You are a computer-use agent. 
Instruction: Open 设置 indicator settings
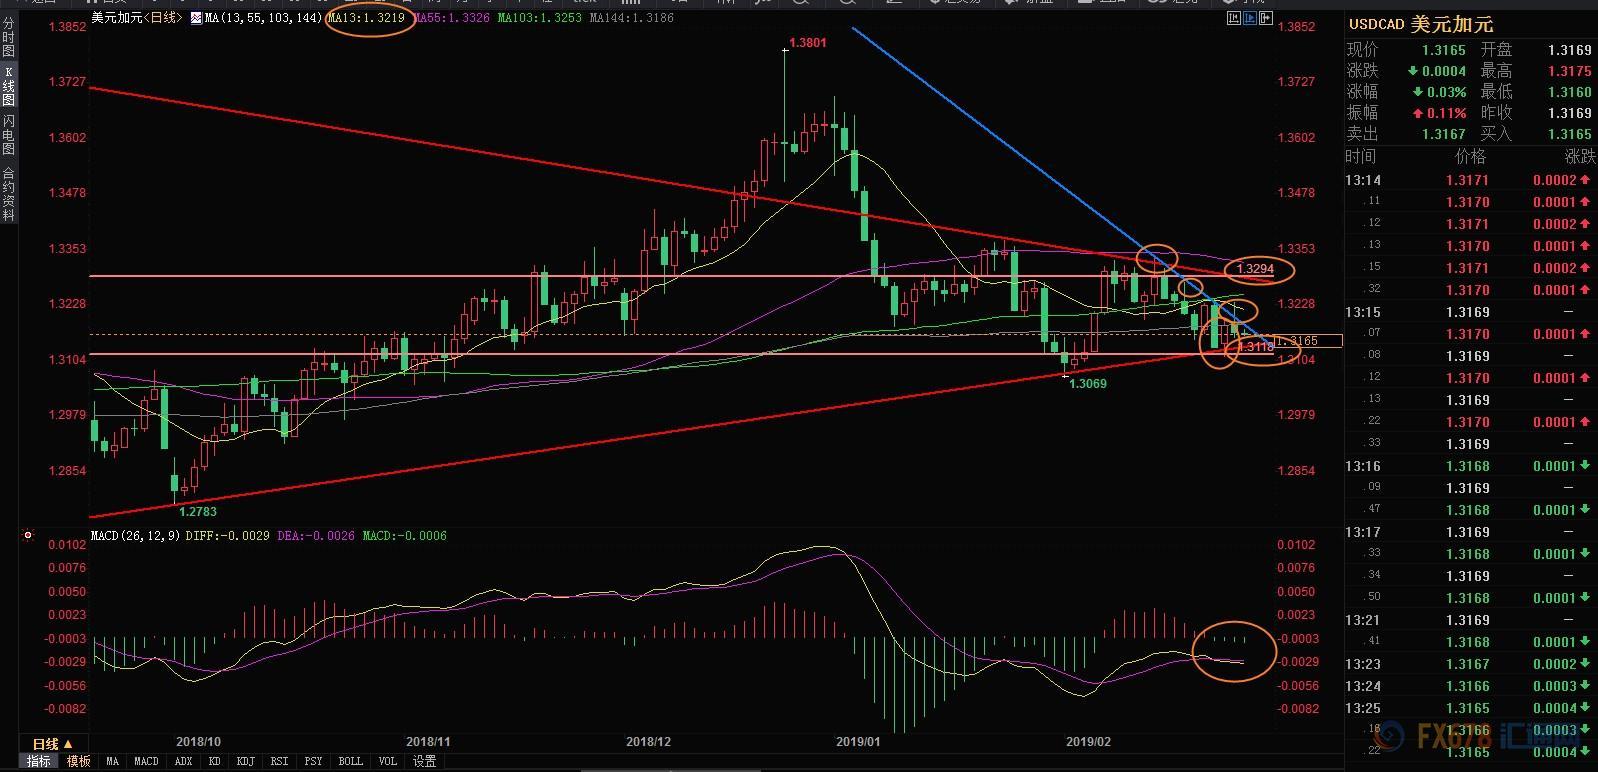[425, 761]
